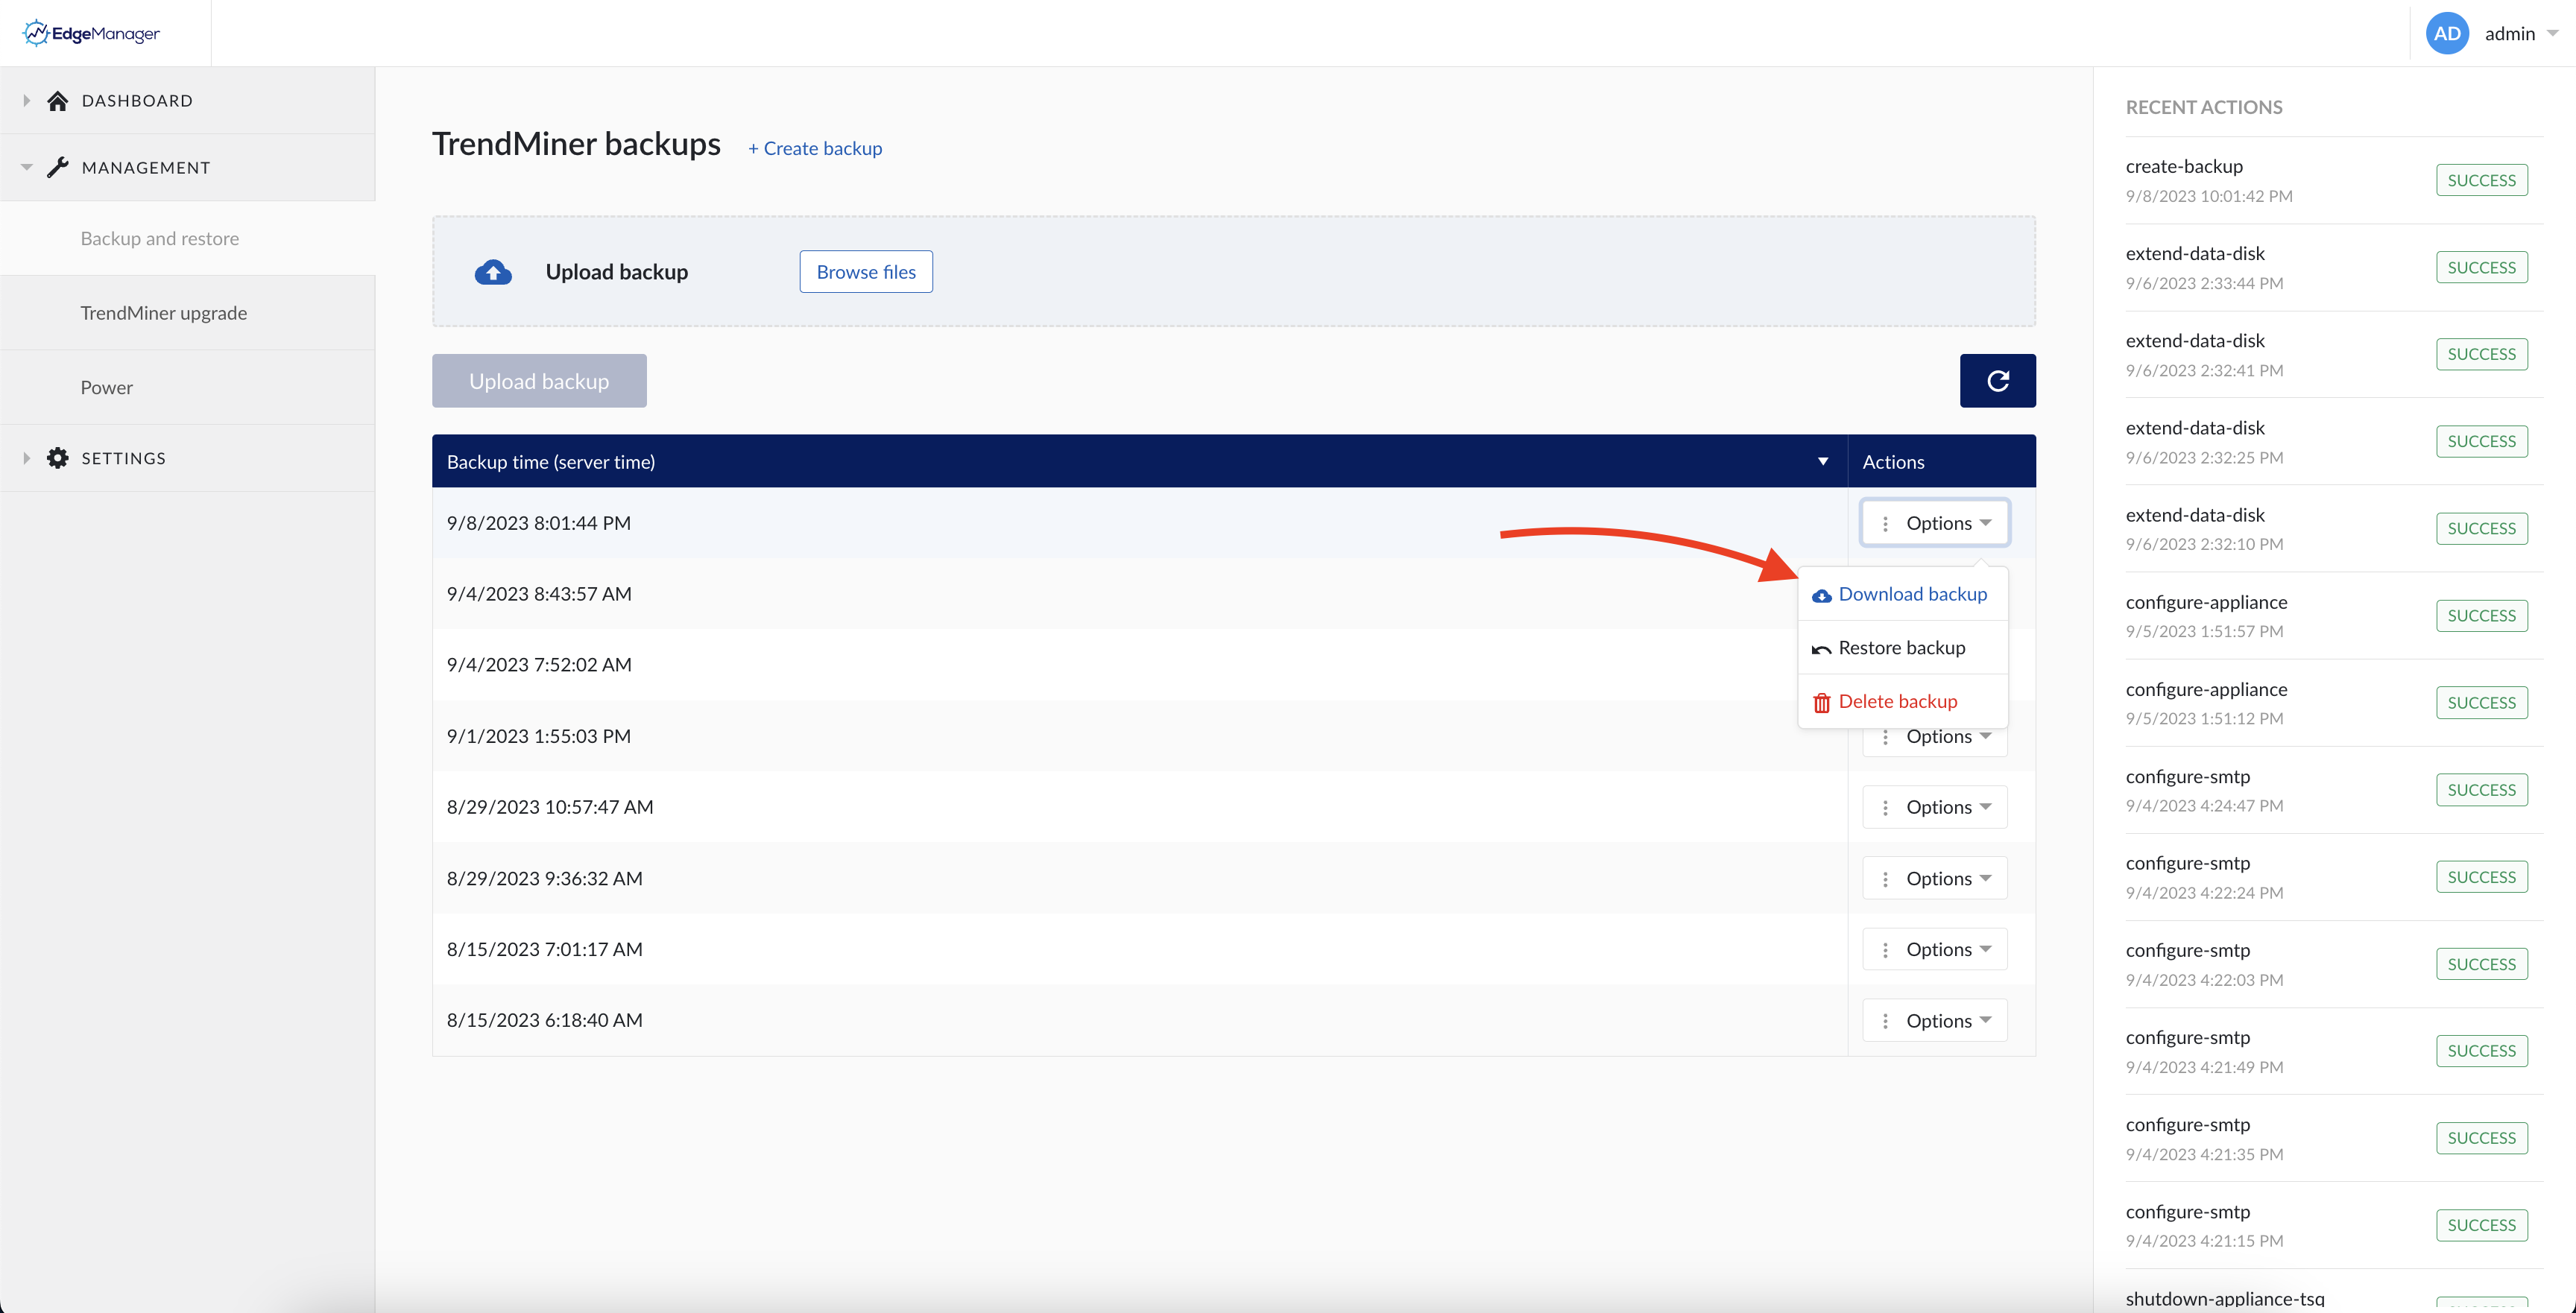Viewport: 2576px width, 1313px height.
Task: Click the cloud upload icon next to Upload backup
Action: click(x=493, y=271)
